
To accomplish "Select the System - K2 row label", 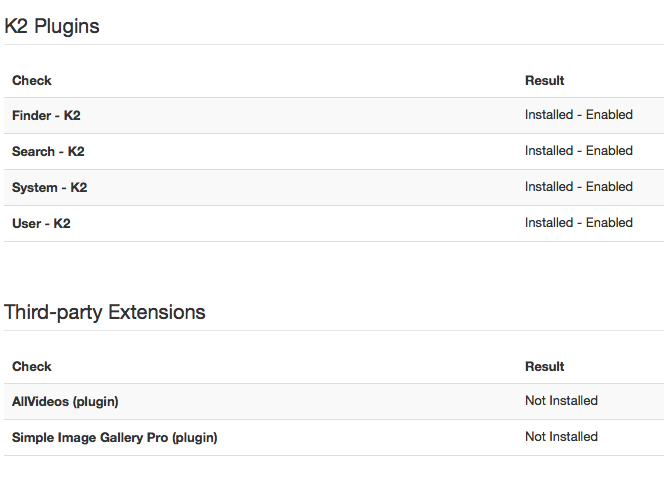I will (x=50, y=187).
